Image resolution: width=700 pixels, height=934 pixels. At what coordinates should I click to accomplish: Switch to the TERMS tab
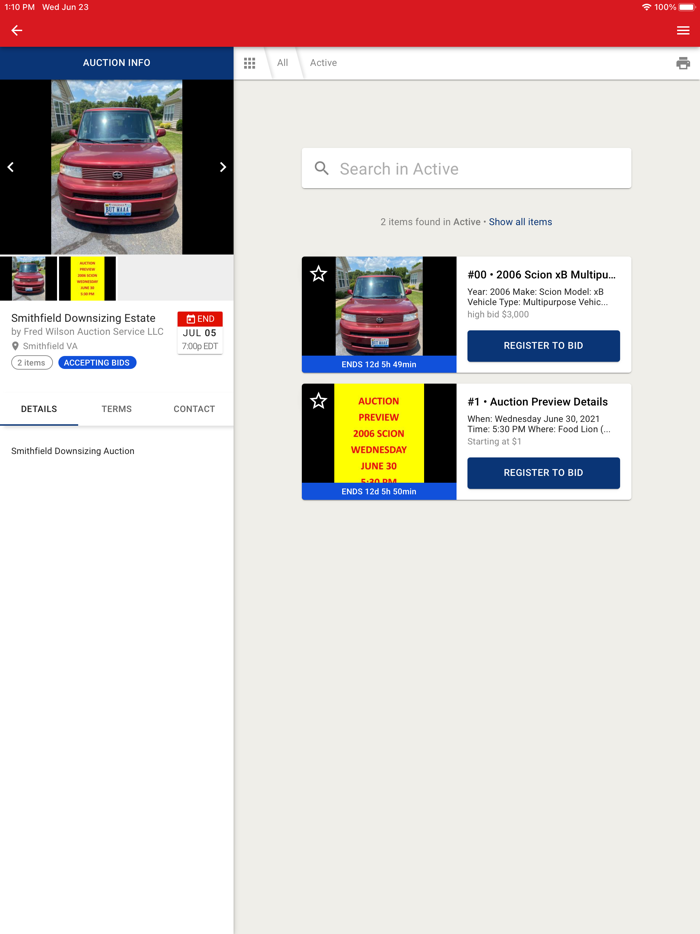117,409
